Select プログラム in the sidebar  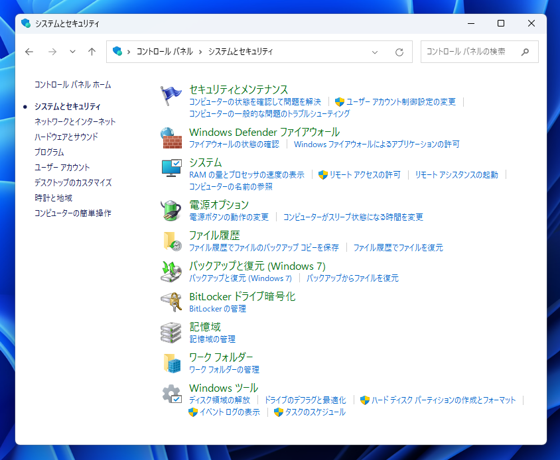tap(49, 152)
